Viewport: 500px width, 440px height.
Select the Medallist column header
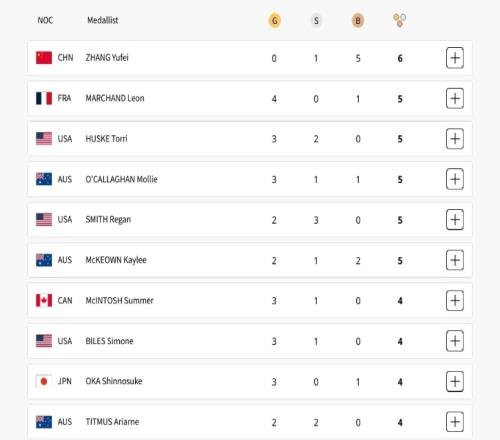click(103, 20)
